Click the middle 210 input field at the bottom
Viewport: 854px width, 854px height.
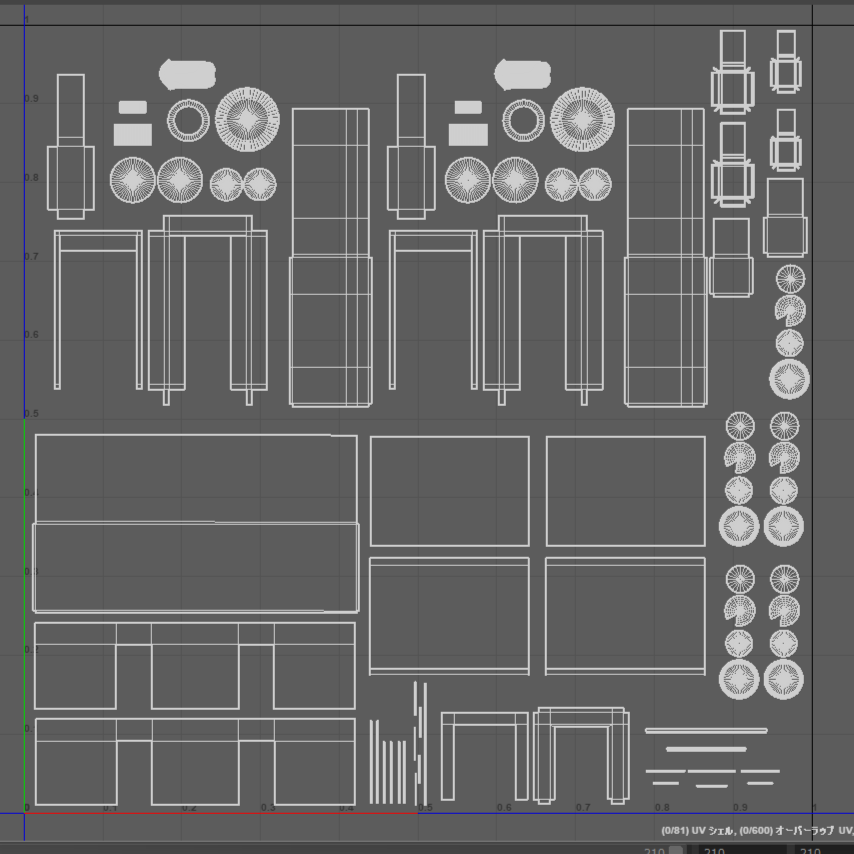click(740, 850)
